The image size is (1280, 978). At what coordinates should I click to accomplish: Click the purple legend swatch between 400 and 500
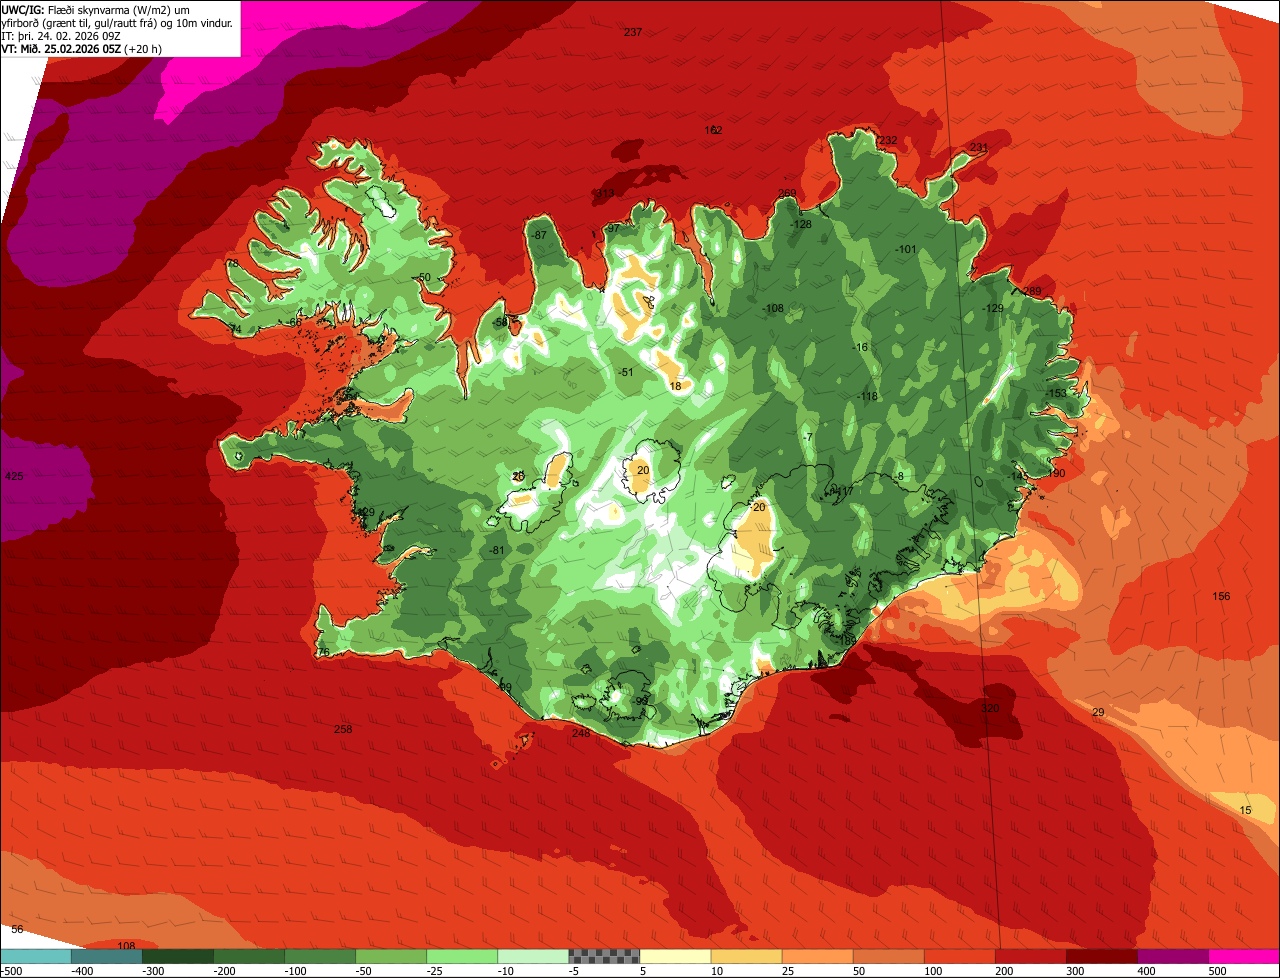point(1172,956)
